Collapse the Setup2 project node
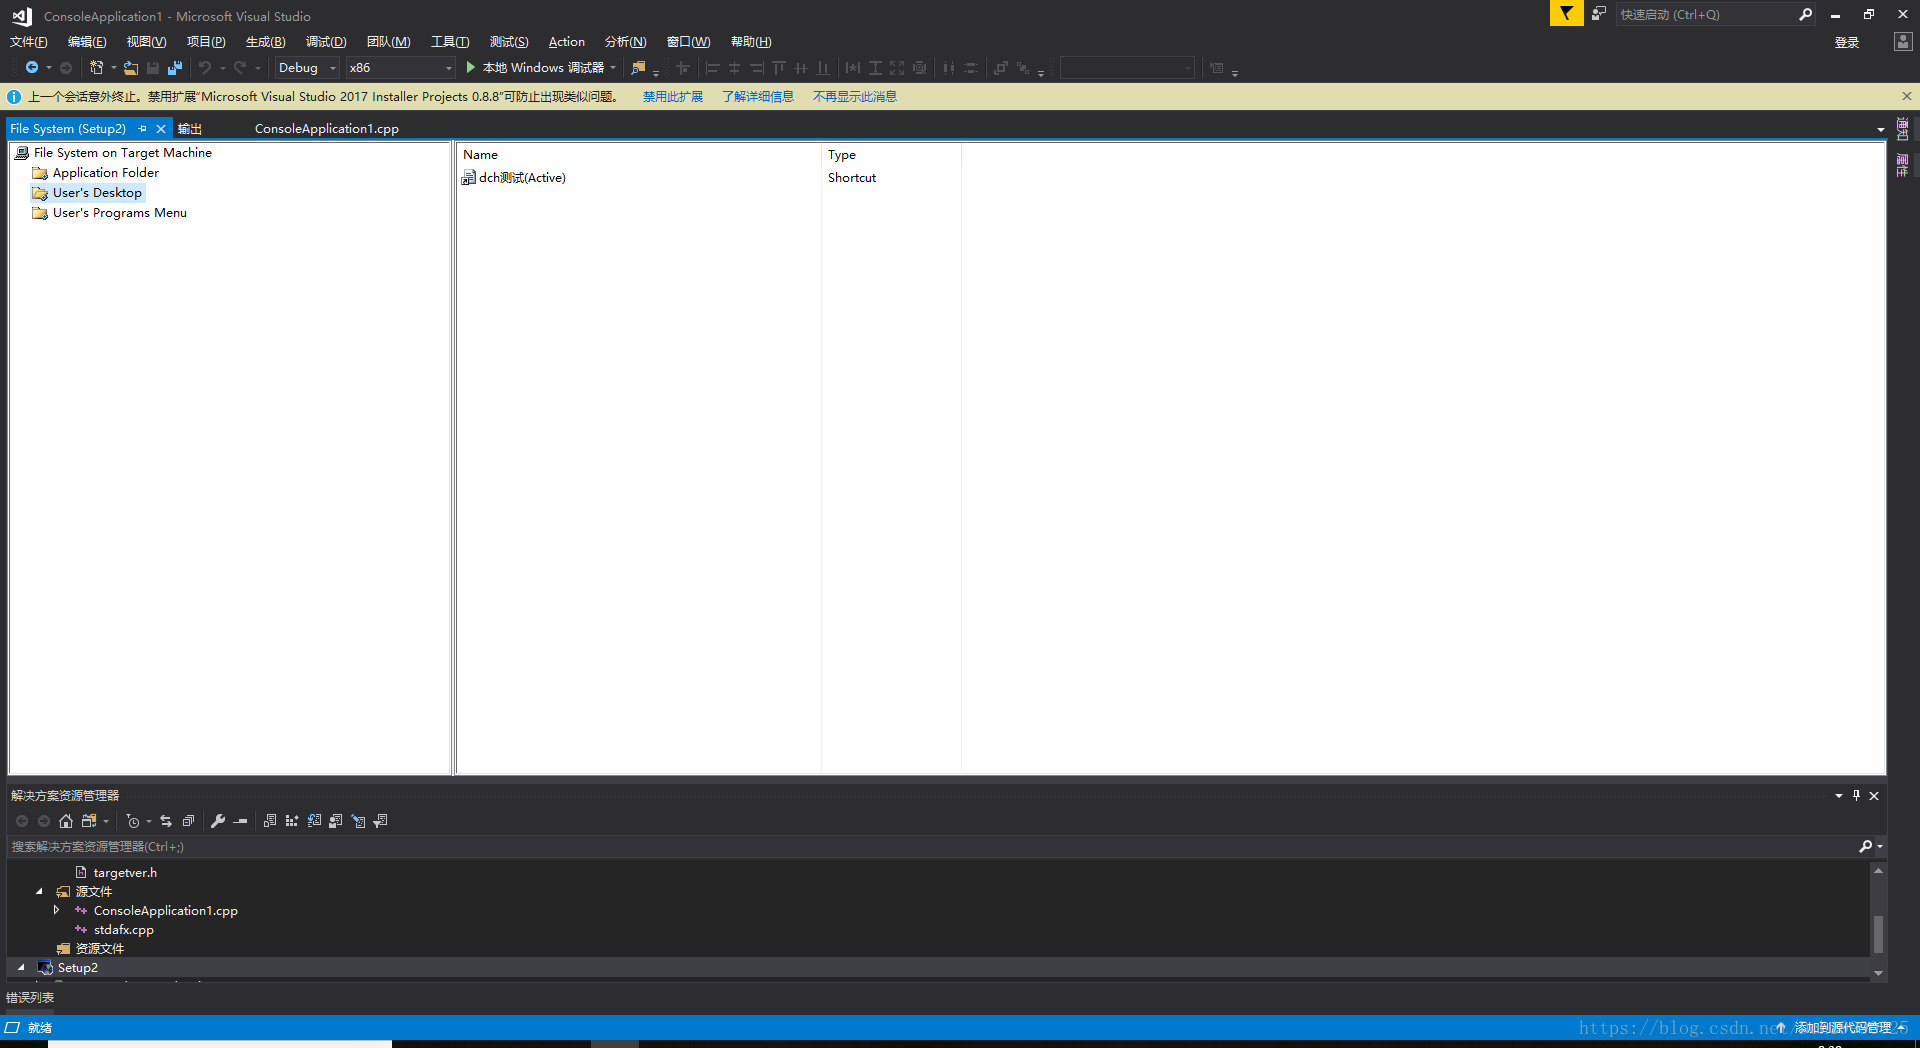Viewport: 1920px width, 1048px height. coord(21,968)
